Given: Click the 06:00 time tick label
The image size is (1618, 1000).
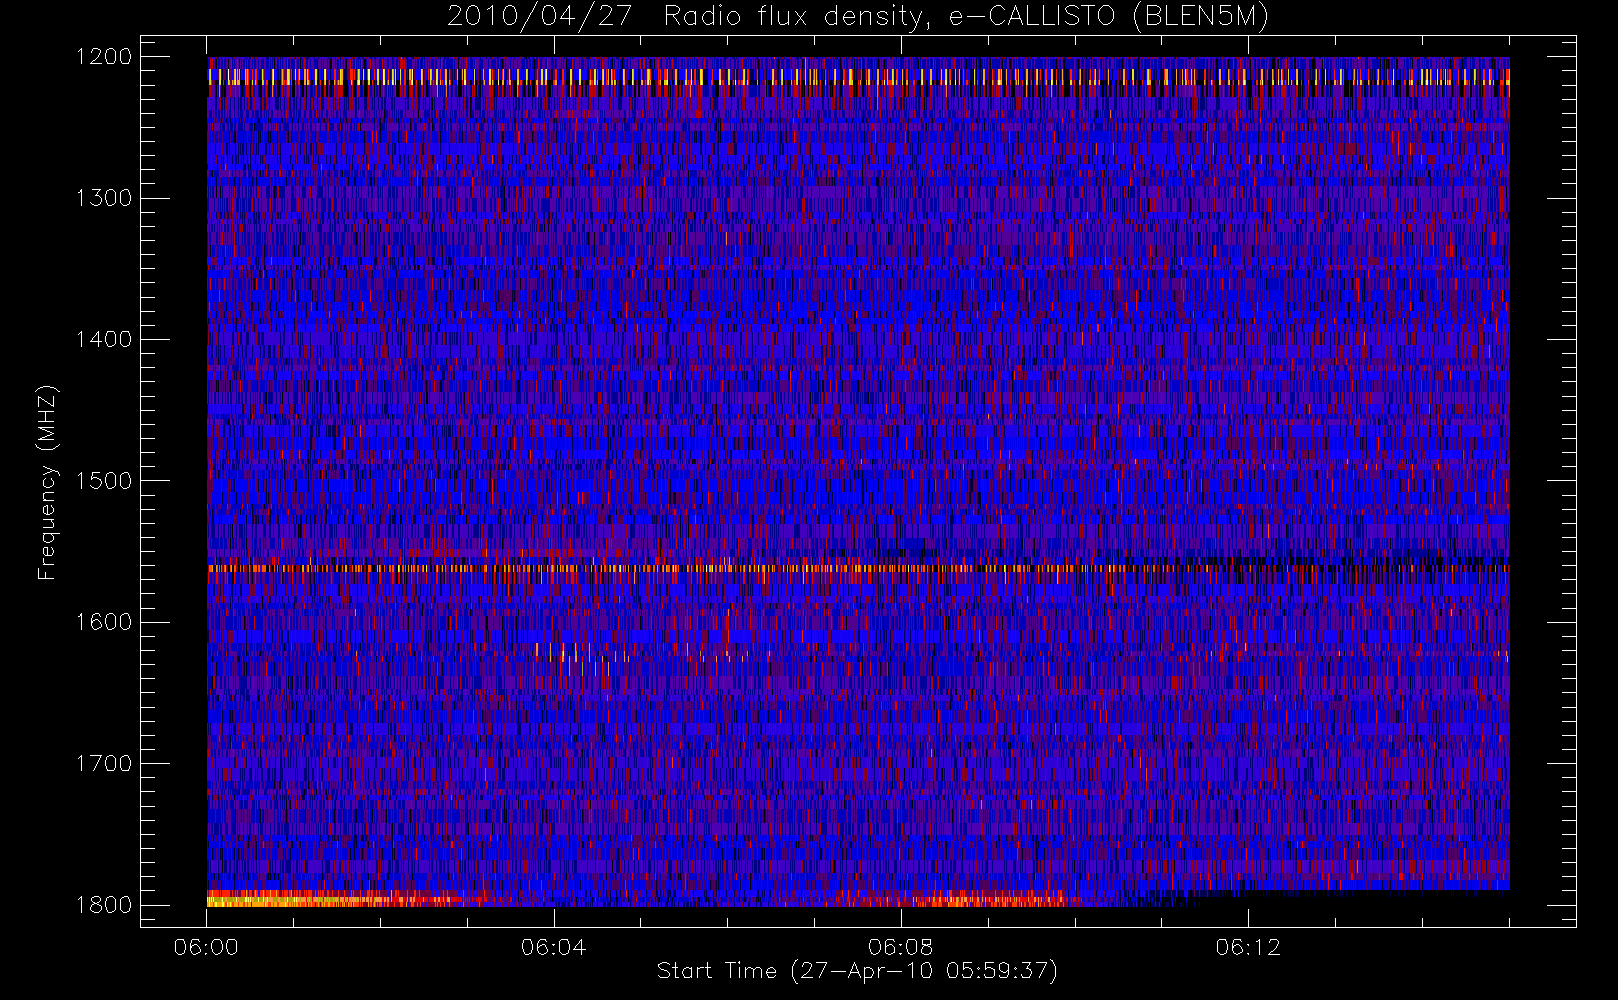Looking at the screenshot, I should click(x=206, y=947).
